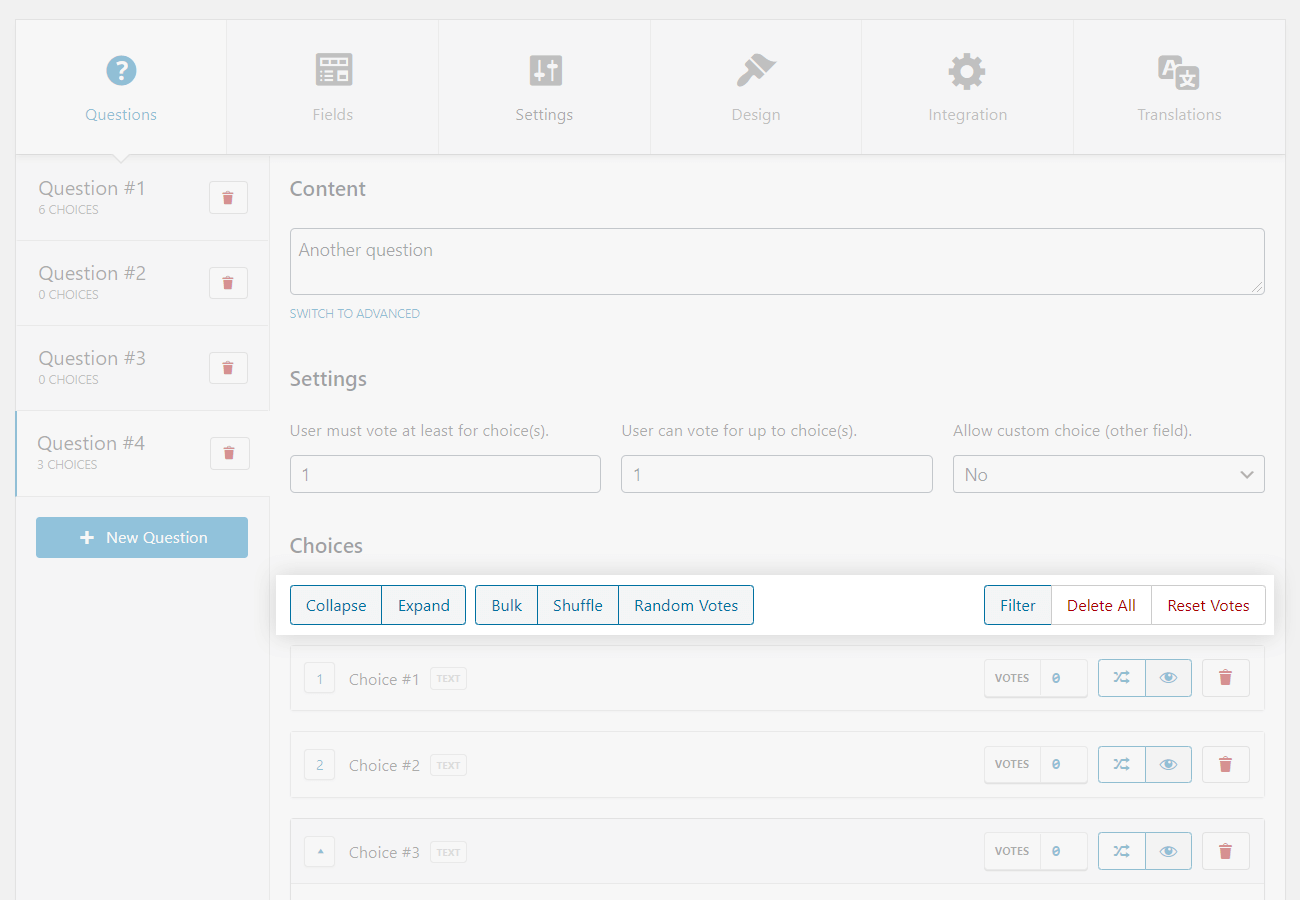Click the TEXT badge on Choice #1

tap(449, 679)
